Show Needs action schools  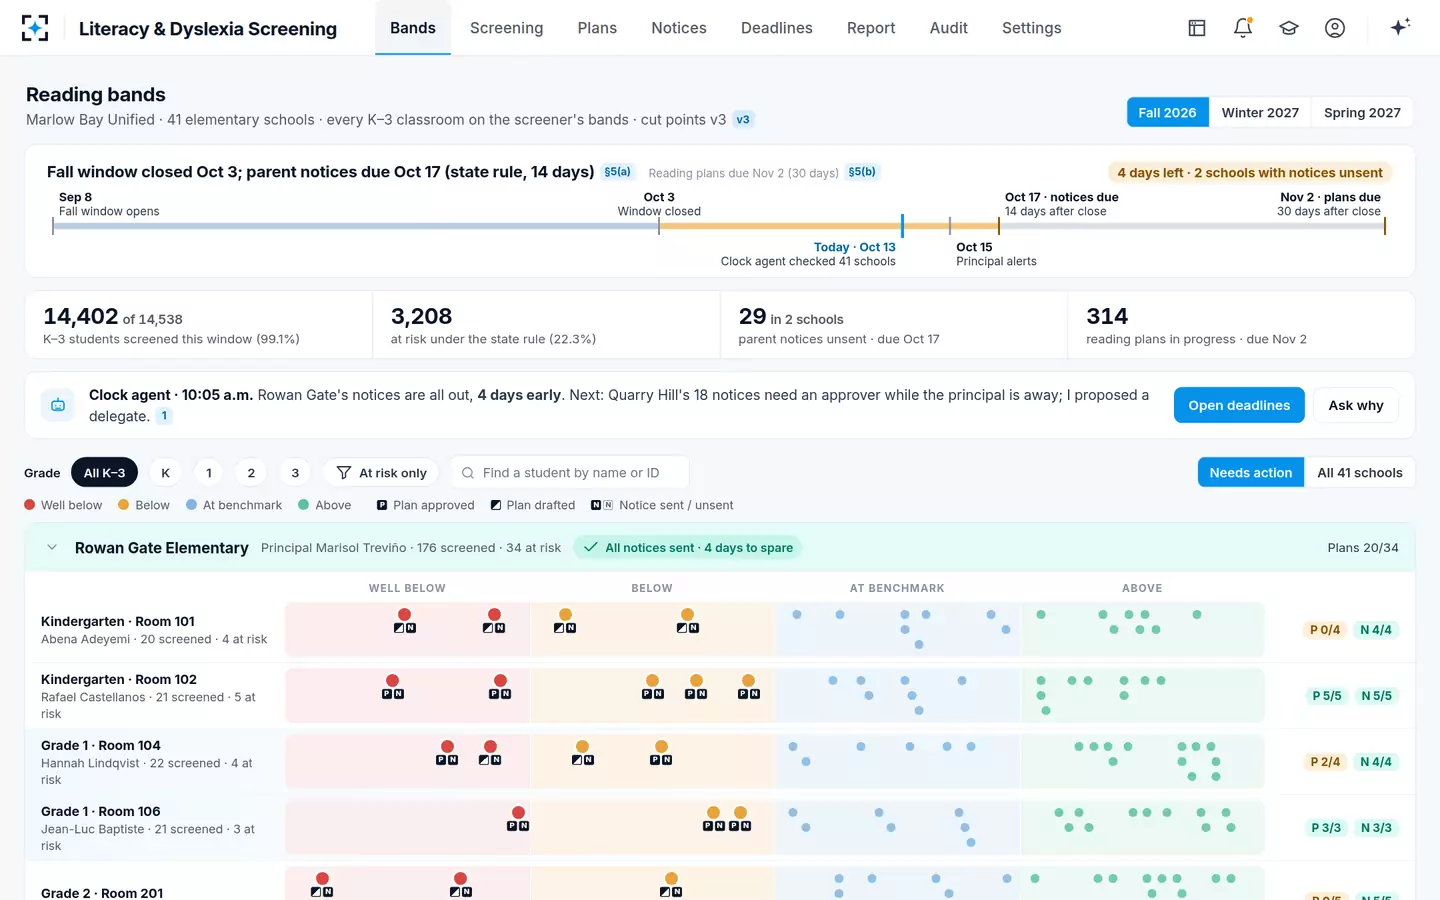[1251, 472]
